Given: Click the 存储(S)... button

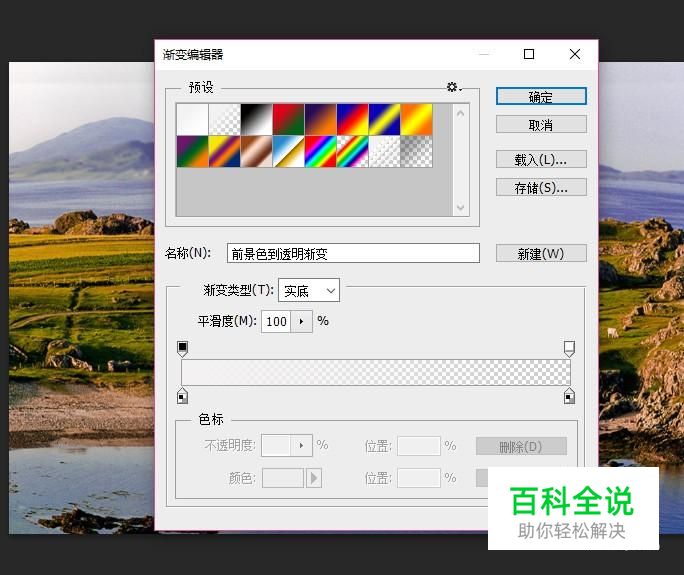Looking at the screenshot, I should (541, 188).
